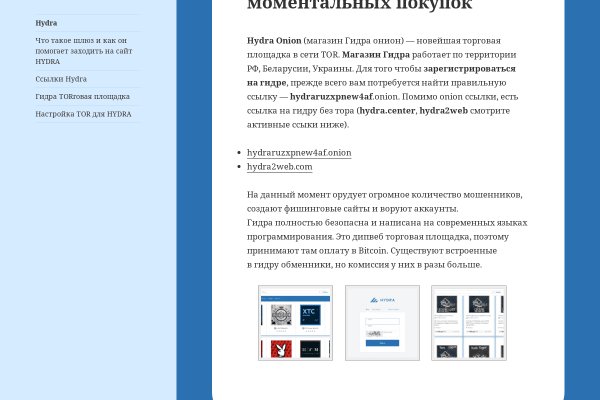This screenshot has height=400, width=600.
Task: Open the first screenshot thumbnail with shop tiles
Action: point(295,323)
